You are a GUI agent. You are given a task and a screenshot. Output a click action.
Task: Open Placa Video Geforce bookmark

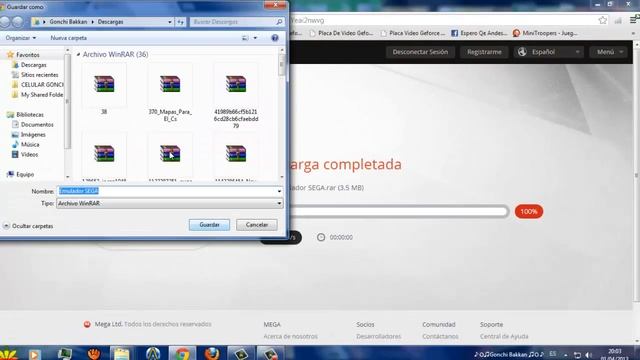click(x=413, y=33)
